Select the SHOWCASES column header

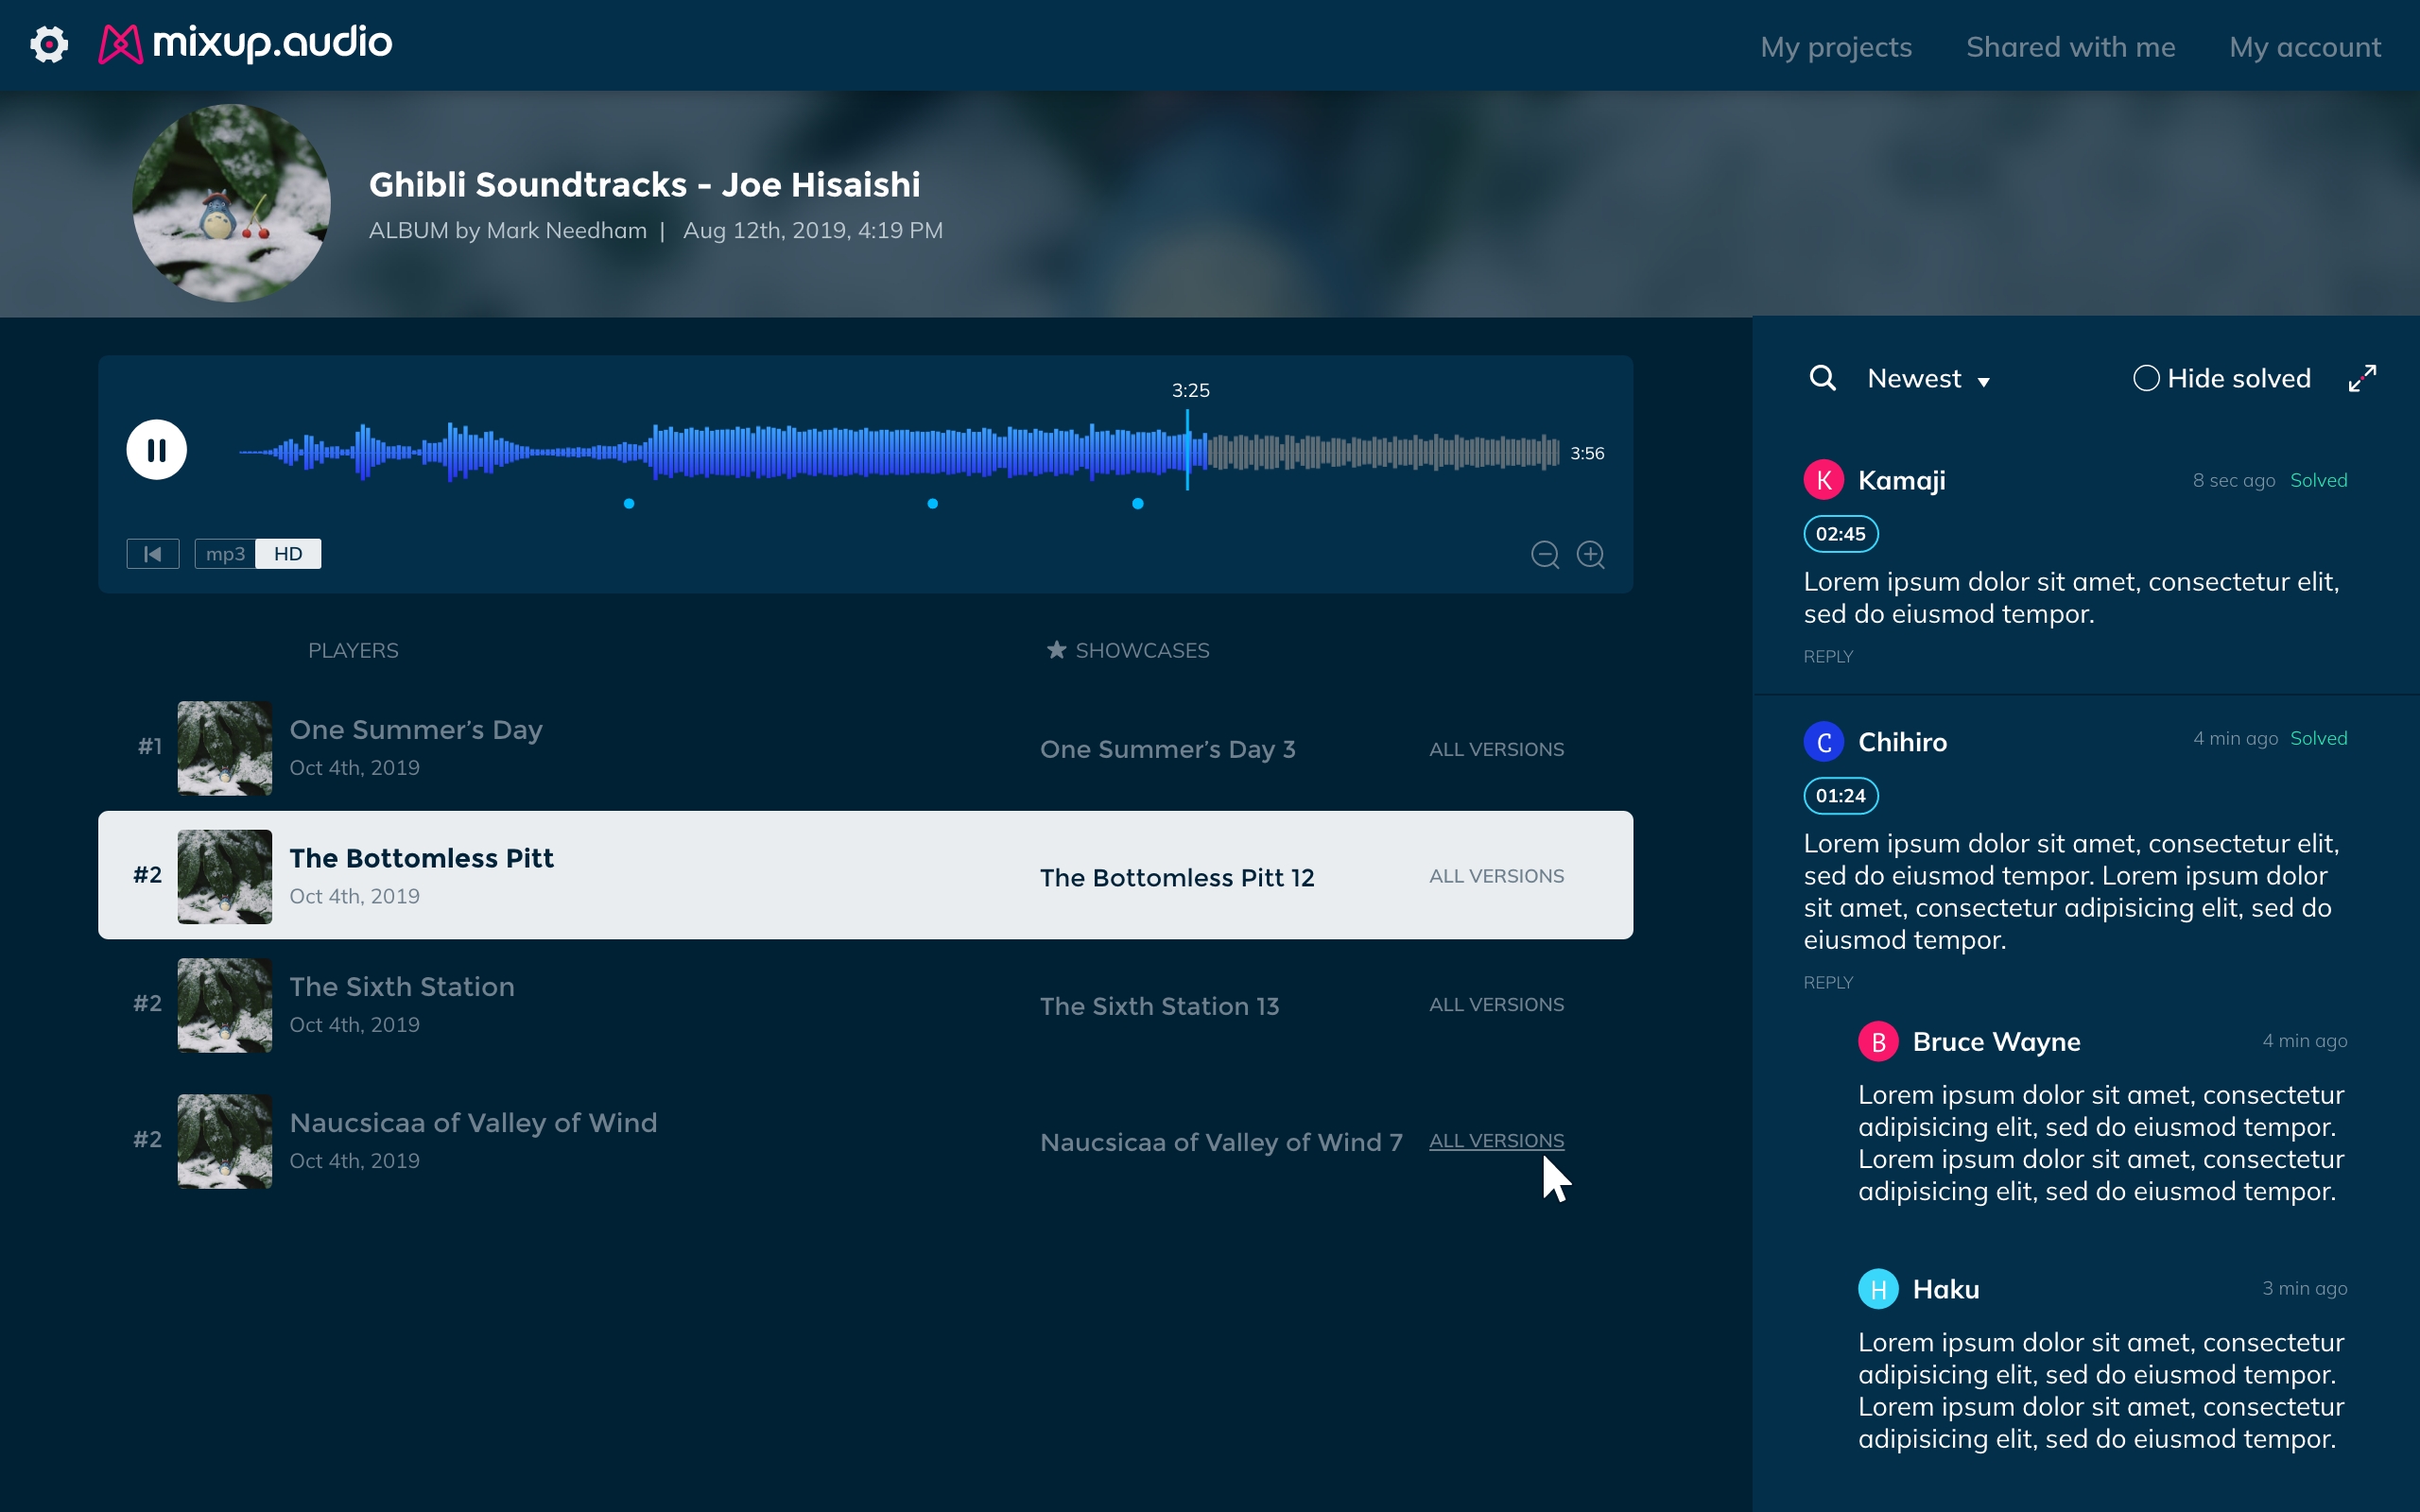(1142, 650)
